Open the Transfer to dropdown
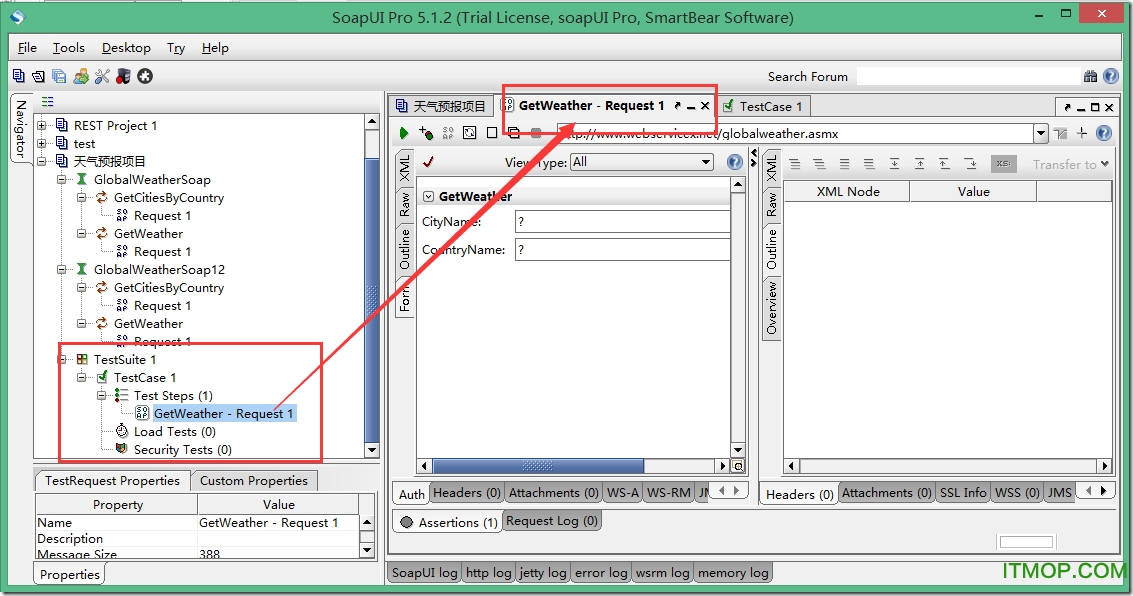 [x=1071, y=165]
